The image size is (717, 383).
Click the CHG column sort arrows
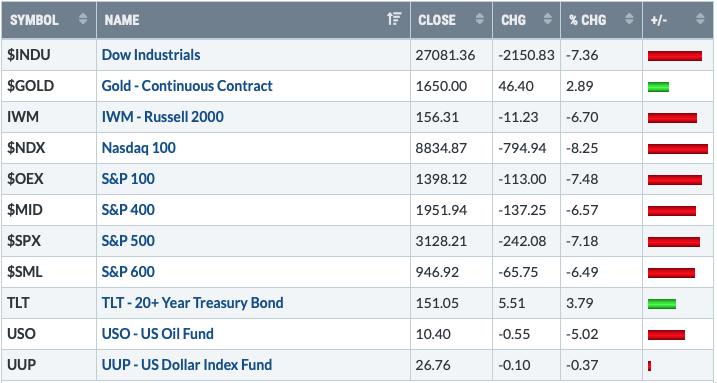[x=547, y=19]
